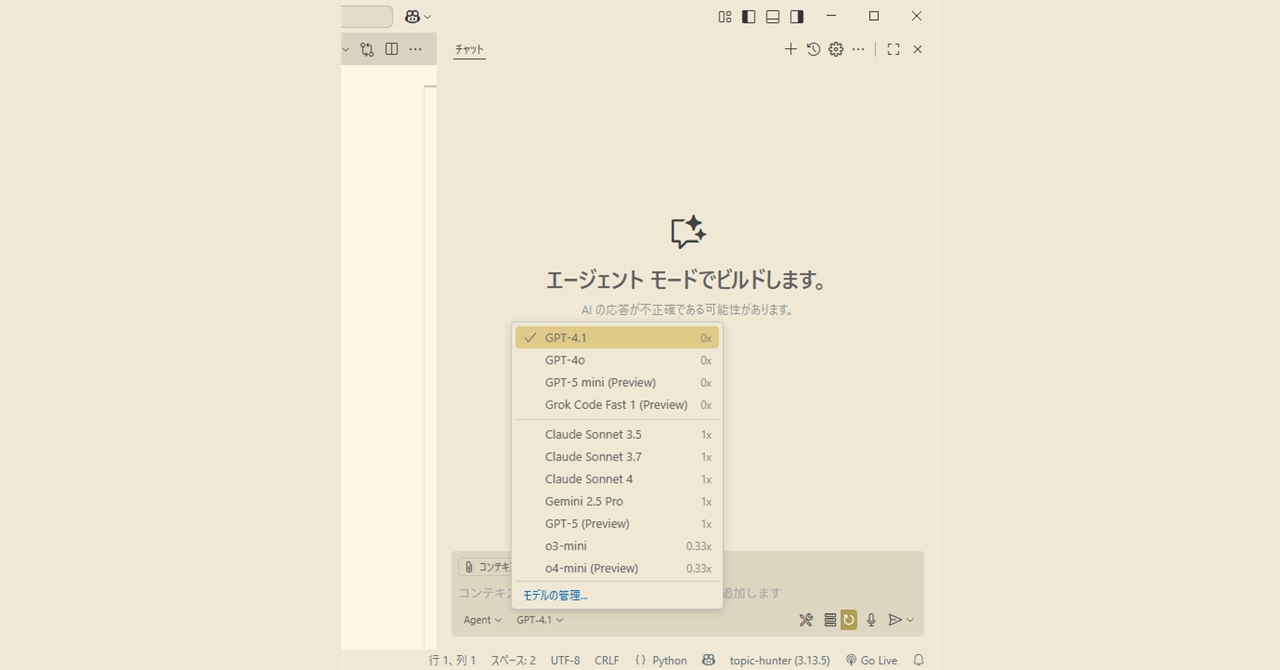
Task: Switch to the チャット tab
Action: pos(469,49)
